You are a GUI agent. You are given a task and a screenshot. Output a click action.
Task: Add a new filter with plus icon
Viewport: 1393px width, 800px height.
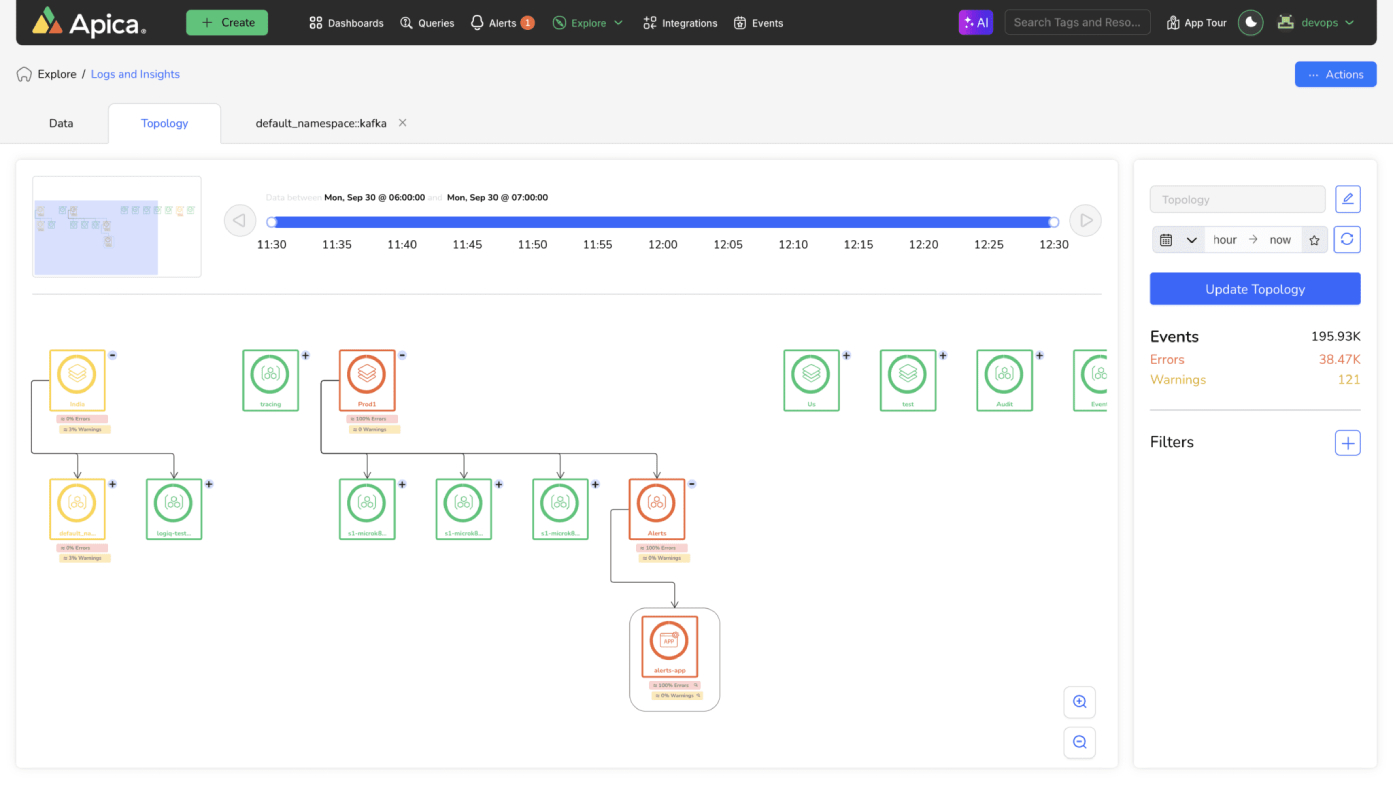pos(1347,442)
